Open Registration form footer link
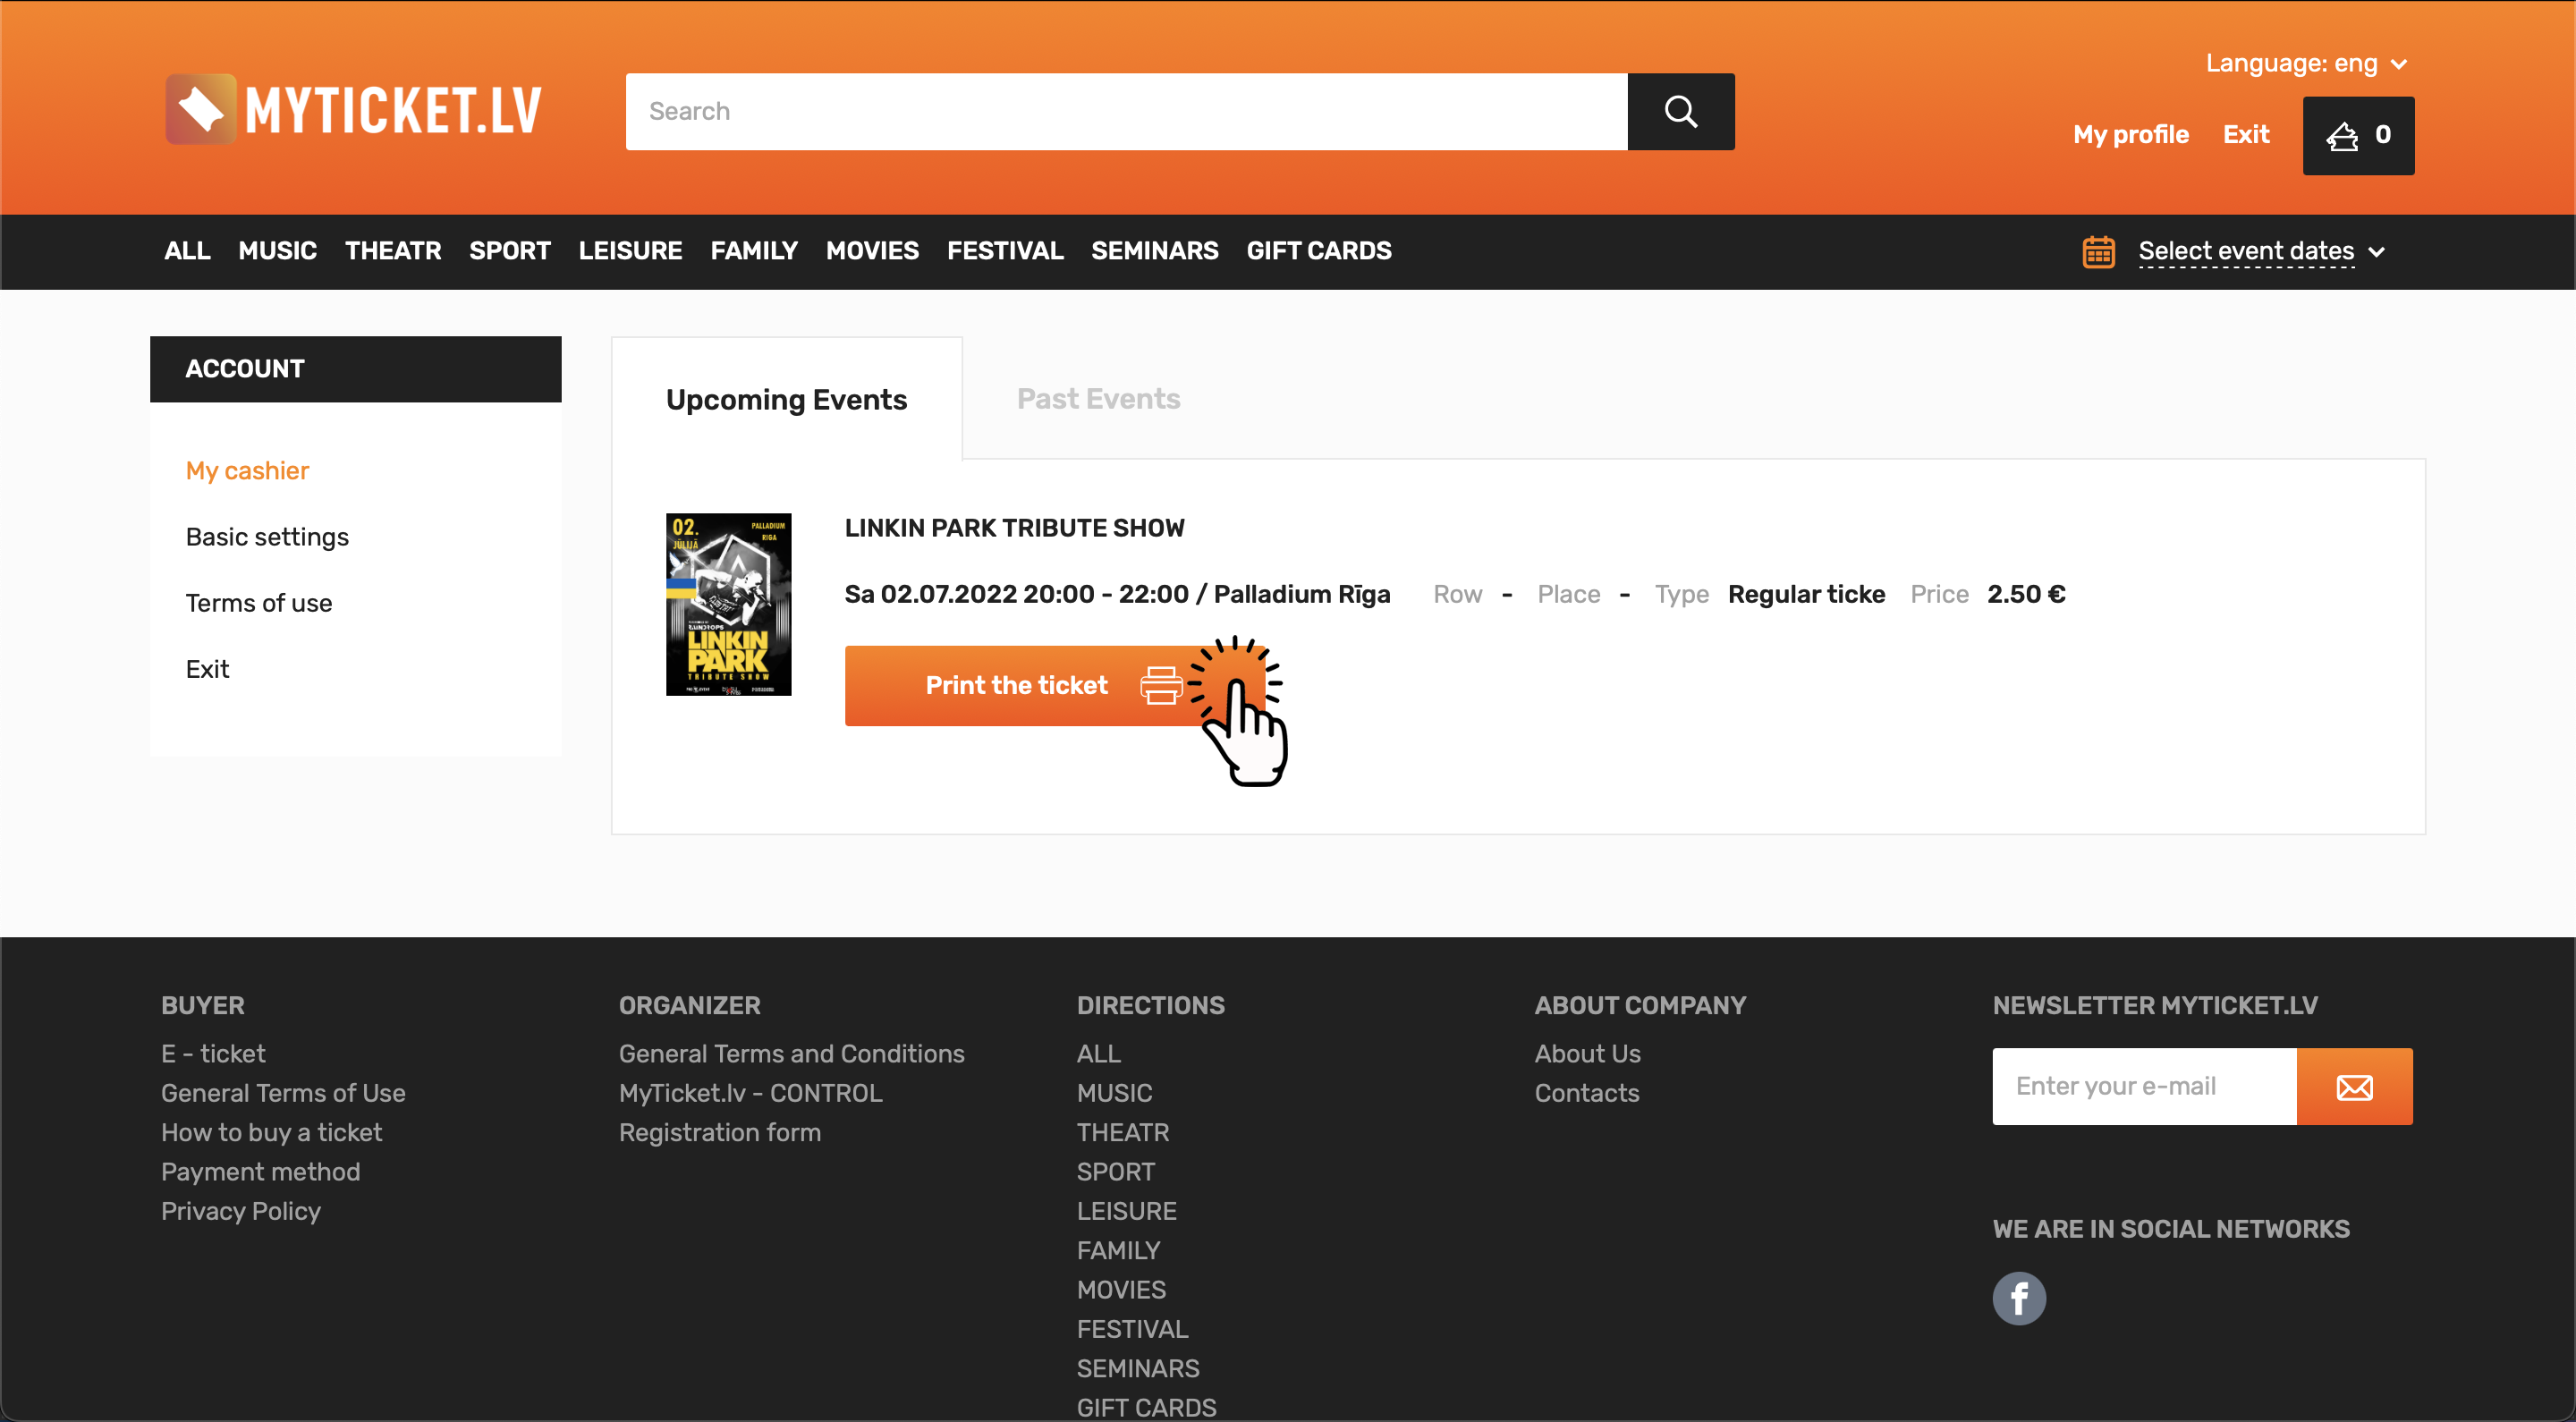 point(719,1132)
